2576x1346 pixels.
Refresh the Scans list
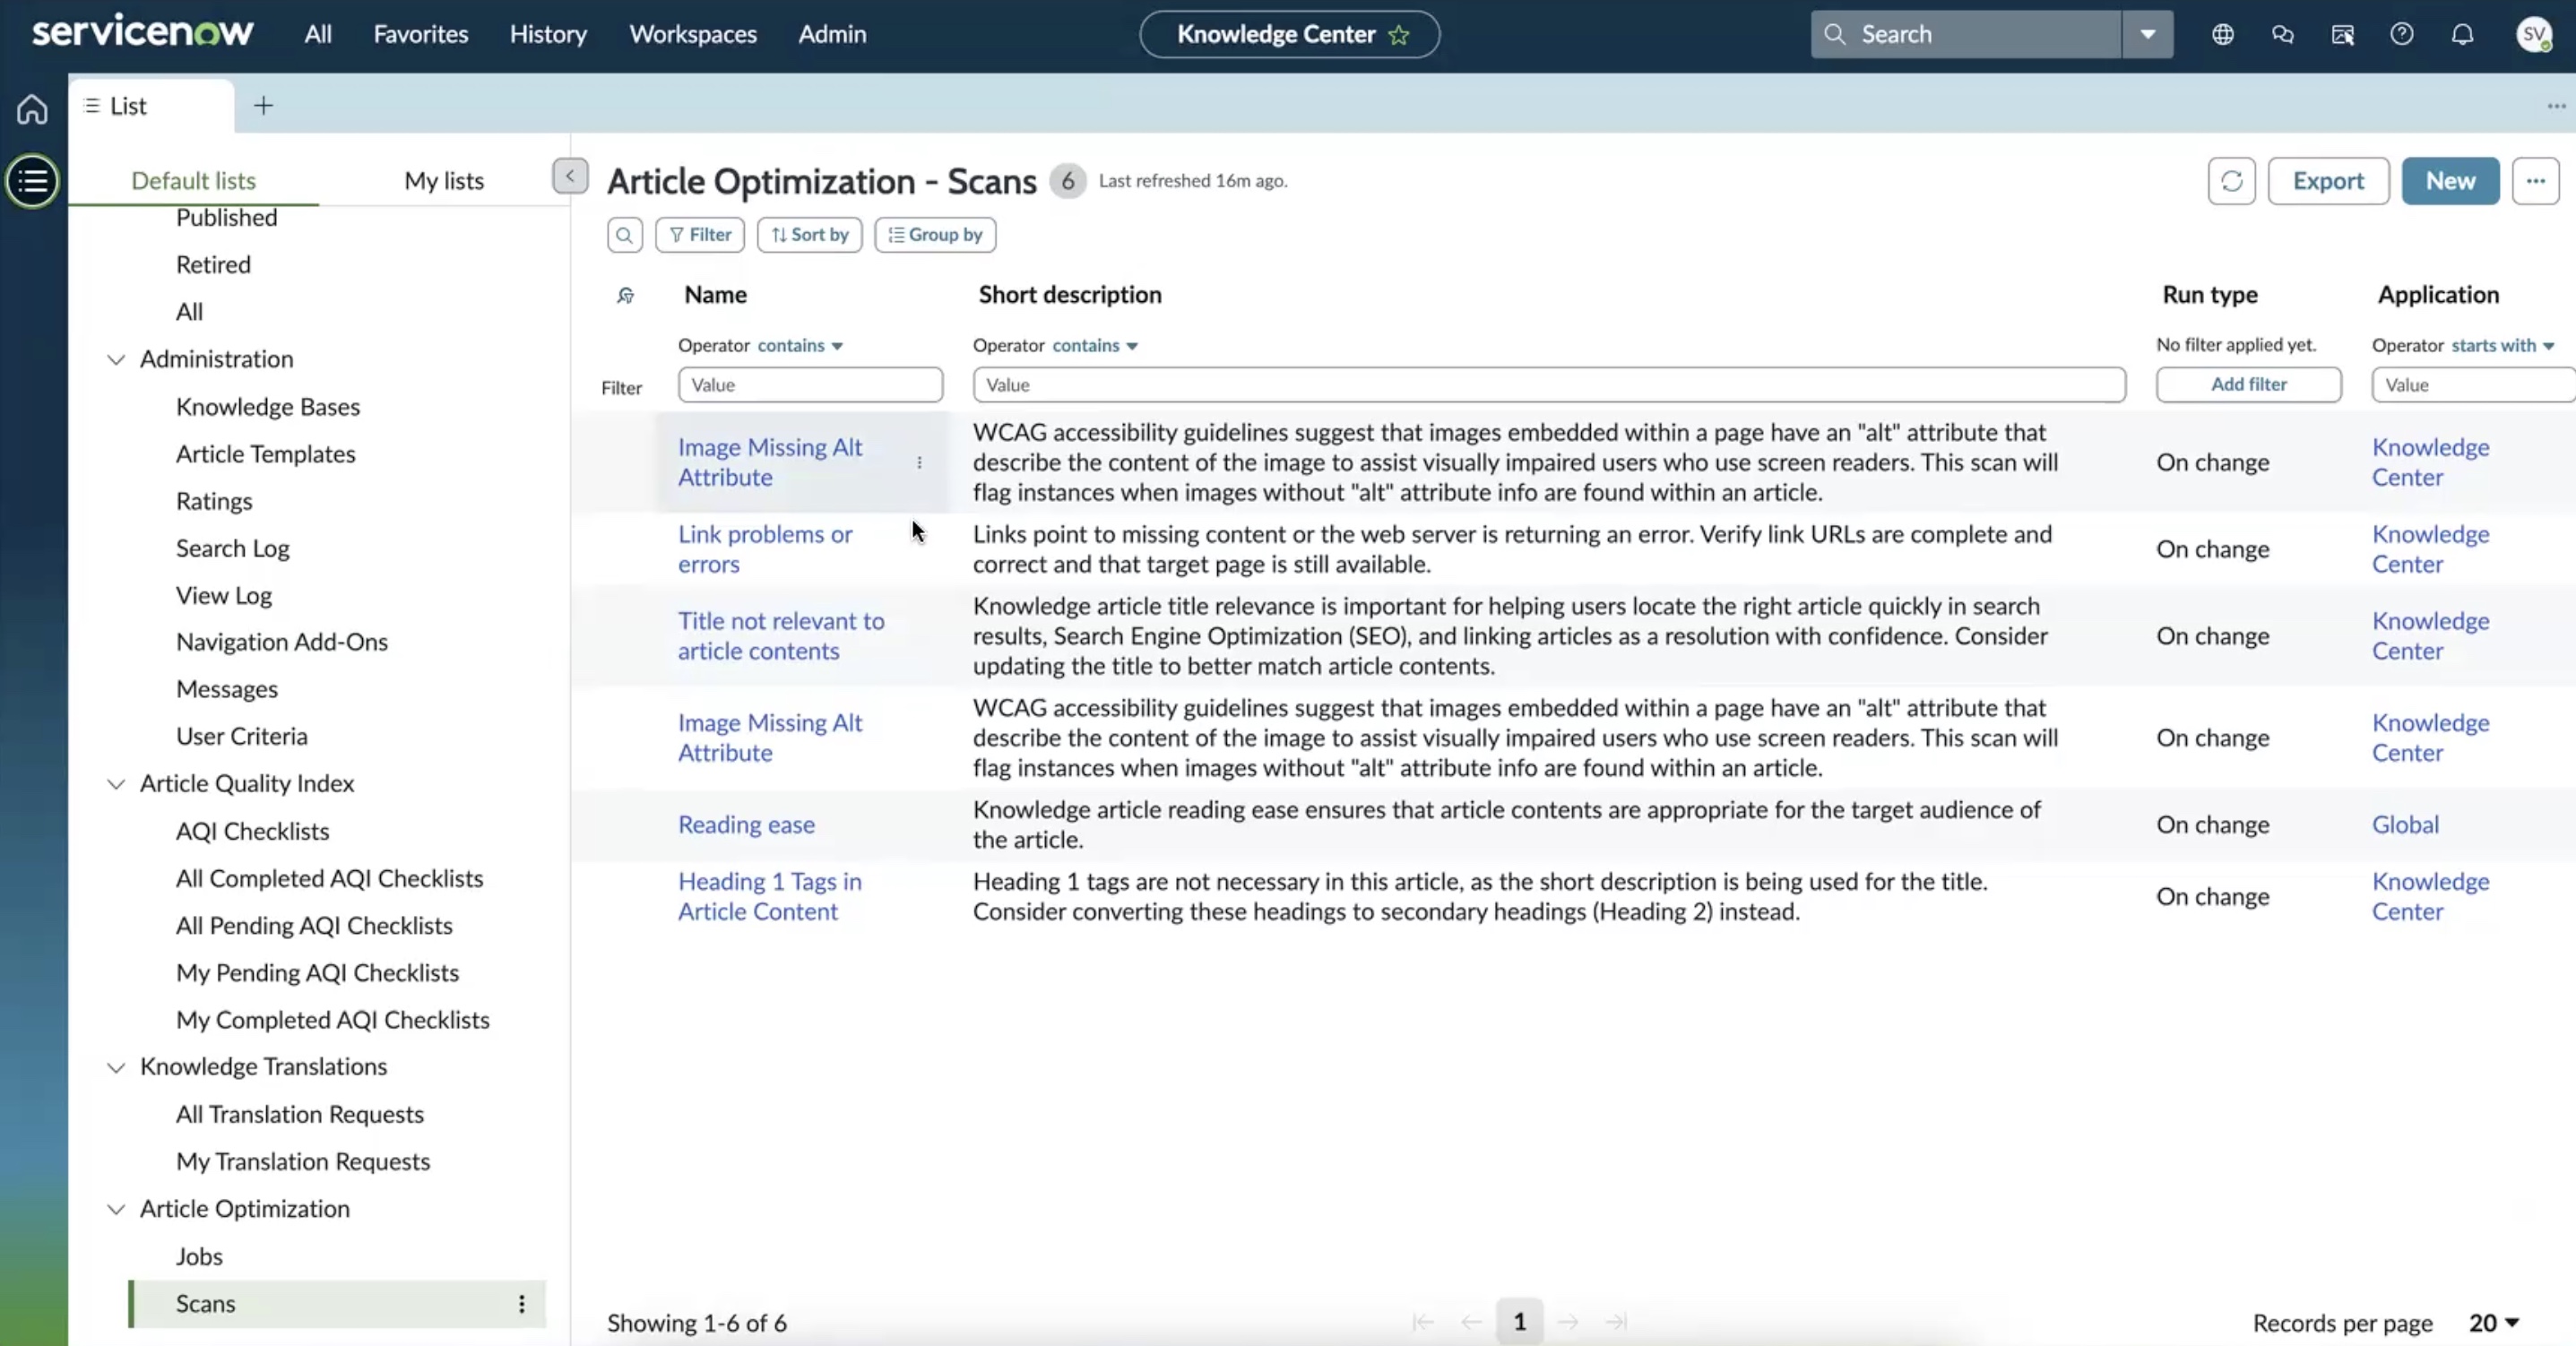(x=2231, y=181)
